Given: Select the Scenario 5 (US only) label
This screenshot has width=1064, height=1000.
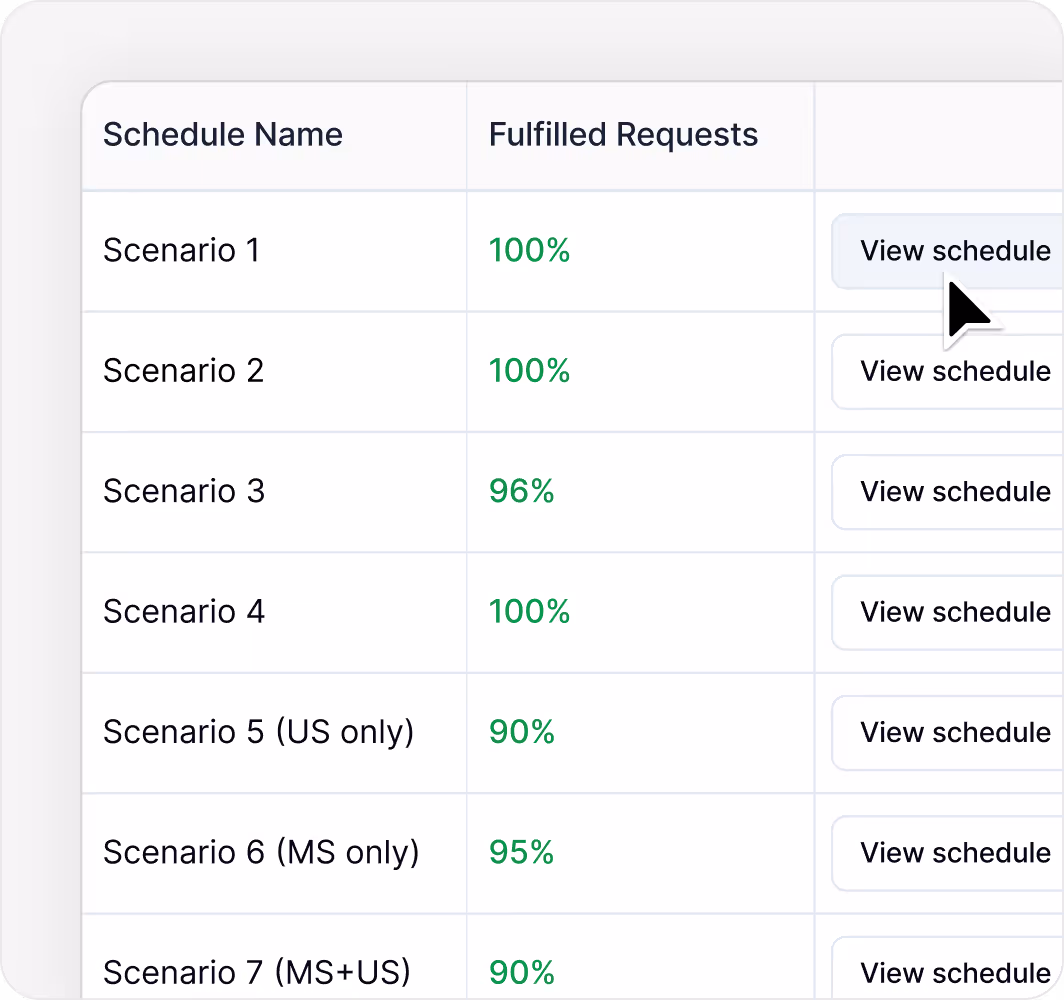Looking at the screenshot, I should tap(260, 732).
